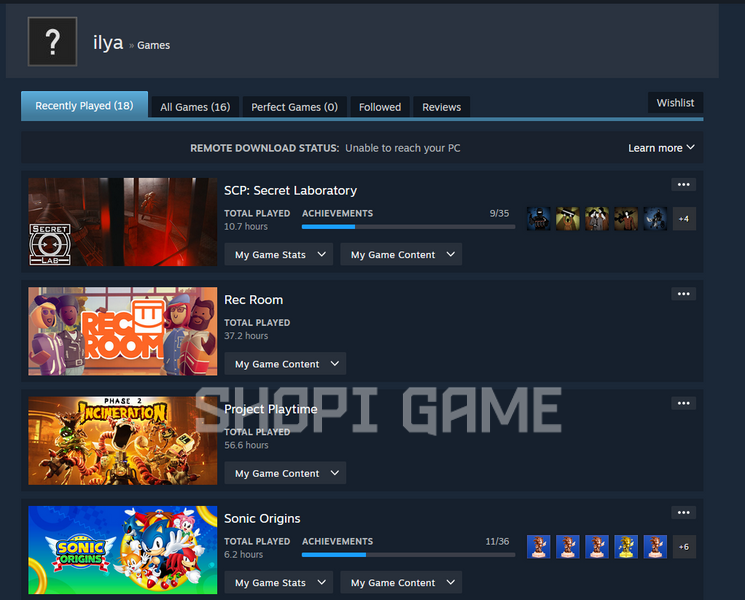Open SCP: Secret Laboratory title link
The width and height of the screenshot is (745, 600).
click(x=290, y=190)
